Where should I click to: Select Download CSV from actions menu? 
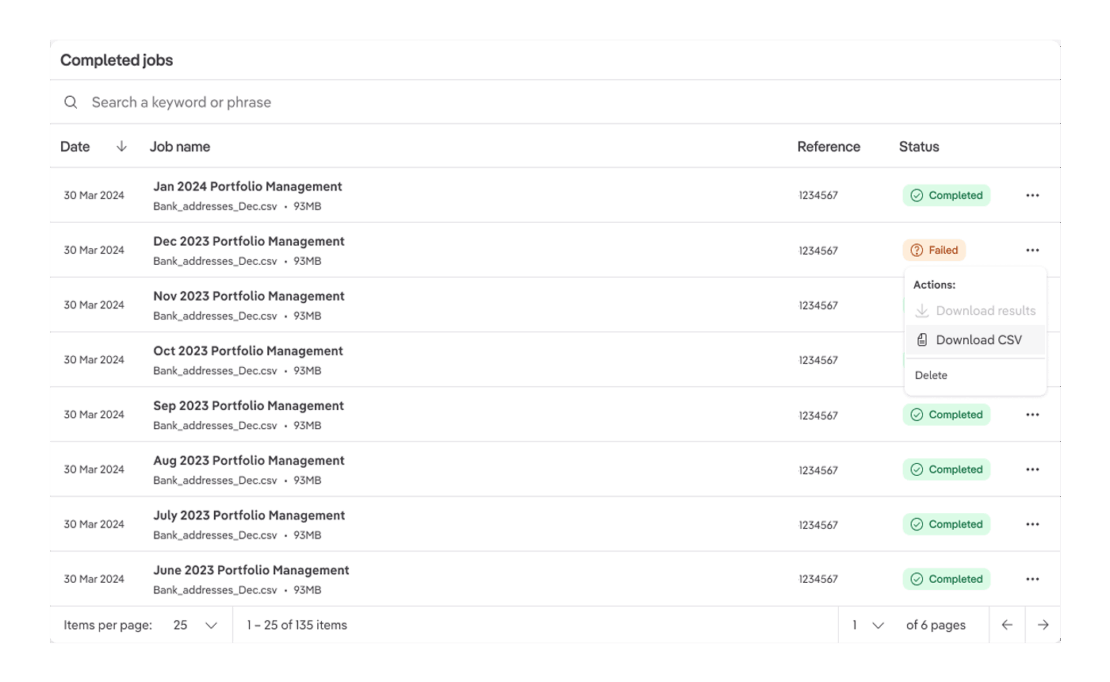976,340
